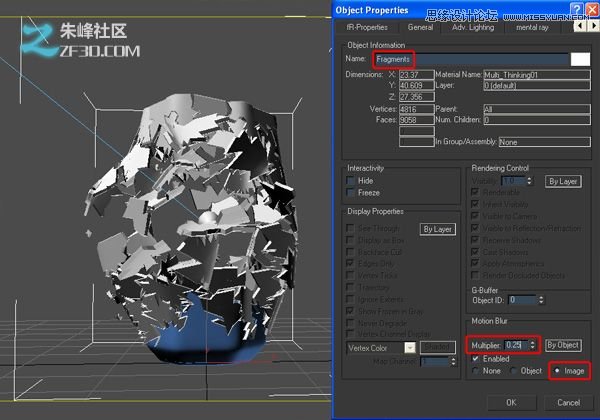Image resolution: width=600 pixels, height=420 pixels.
Task: Click By Layer button in Rendering Control
Action: [563, 181]
